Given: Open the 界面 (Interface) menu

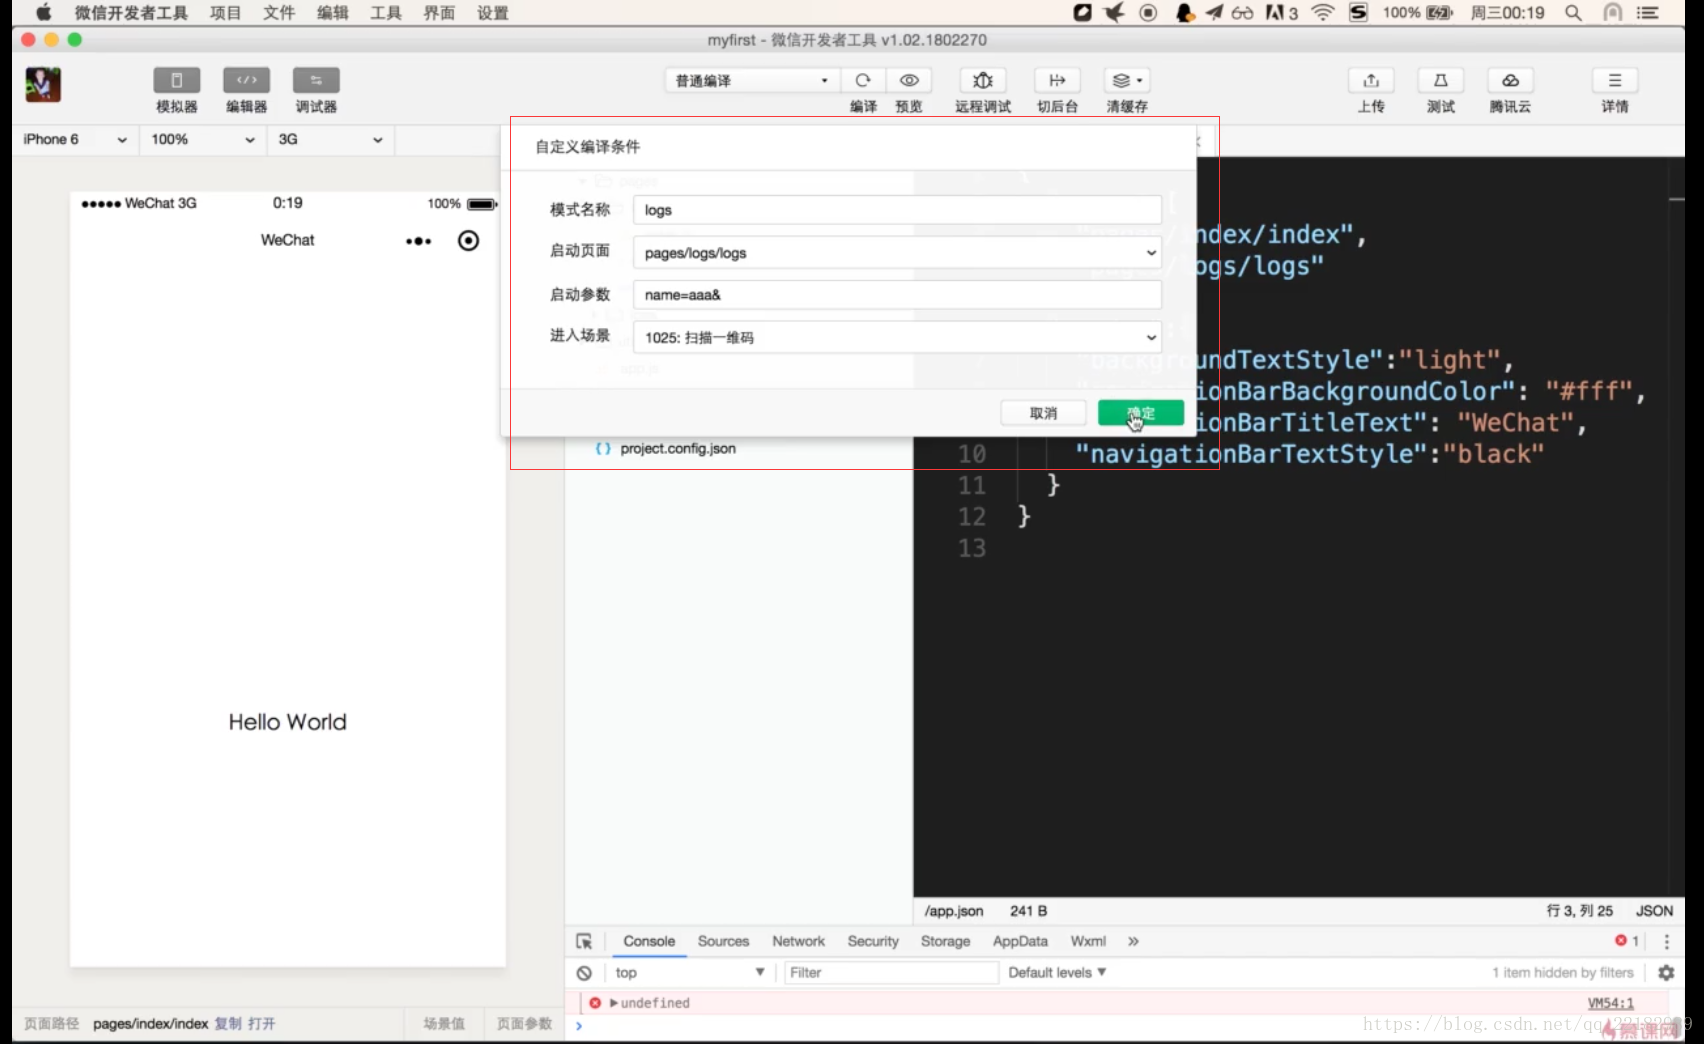Looking at the screenshot, I should point(439,13).
